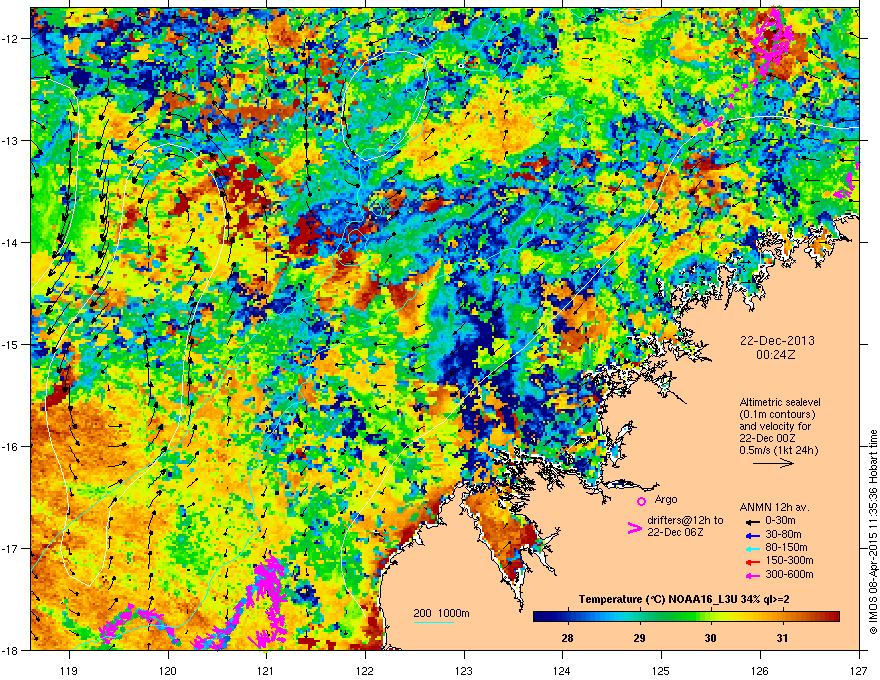Click the 'ANMN 12h av.' legend heading

[x=774, y=508]
